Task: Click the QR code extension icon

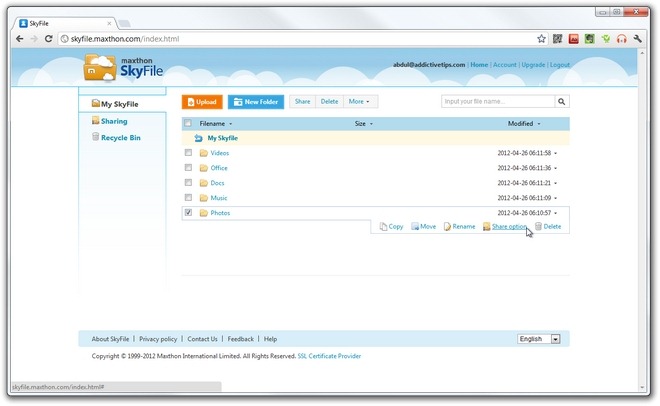Action: [557, 39]
